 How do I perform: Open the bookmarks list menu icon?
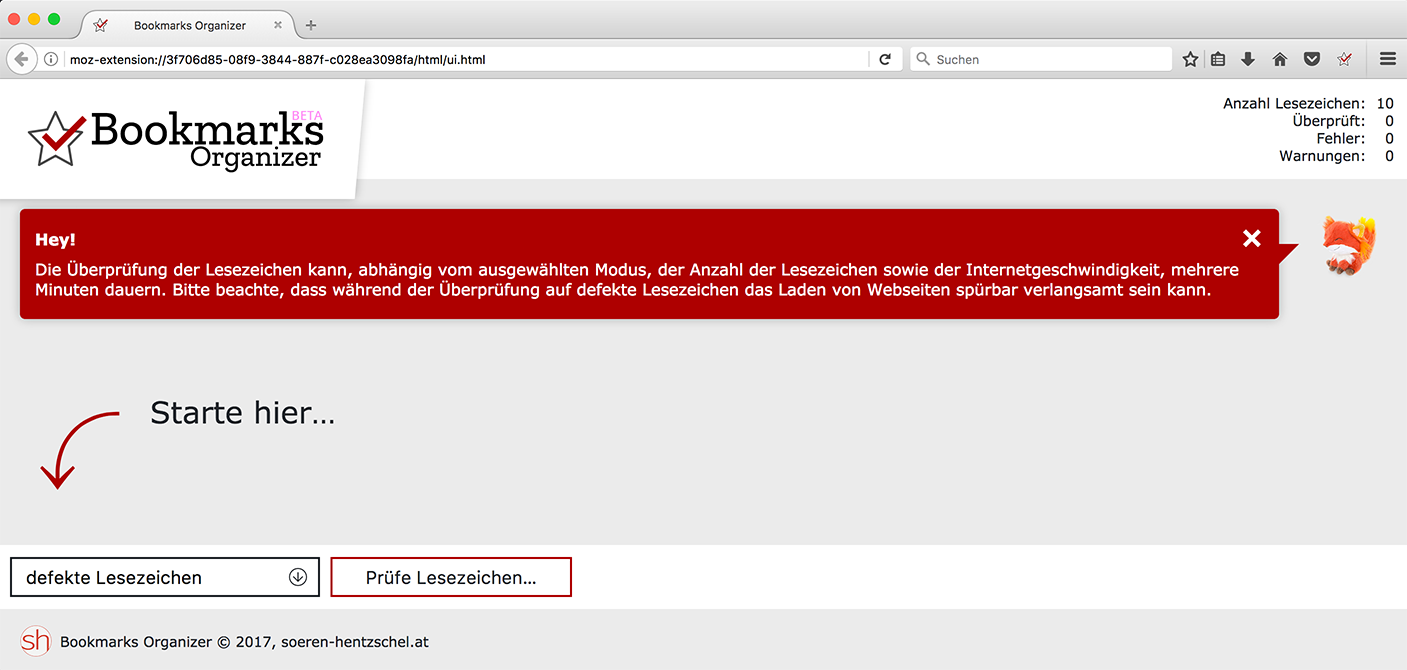click(1218, 60)
